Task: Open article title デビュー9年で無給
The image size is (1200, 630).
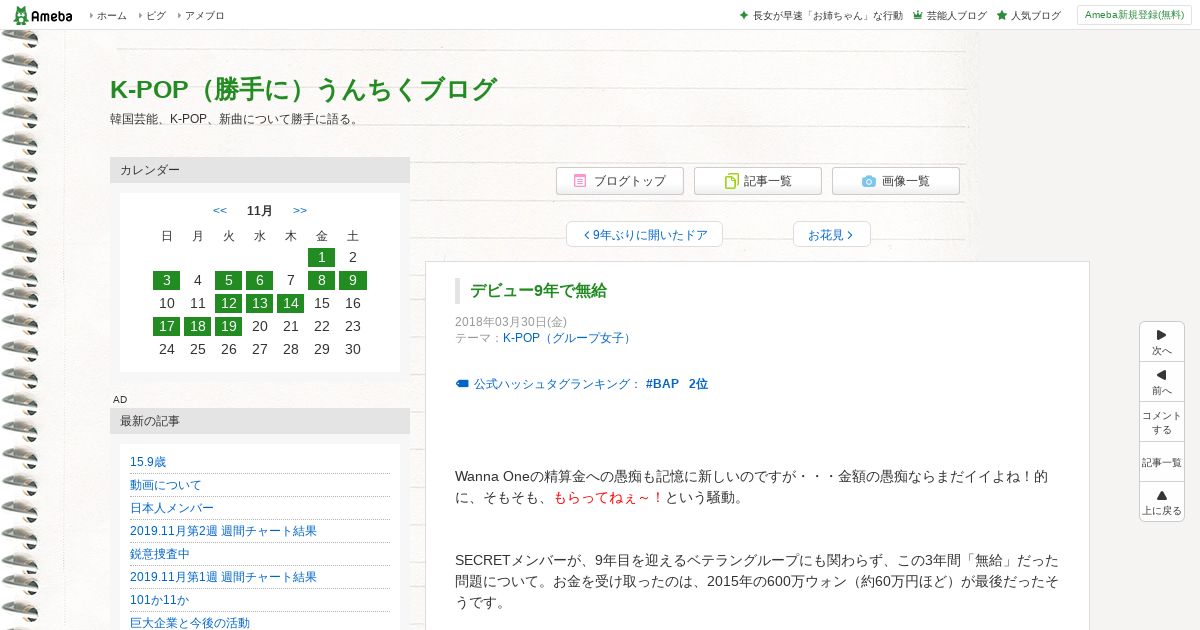Action: [x=538, y=291]
